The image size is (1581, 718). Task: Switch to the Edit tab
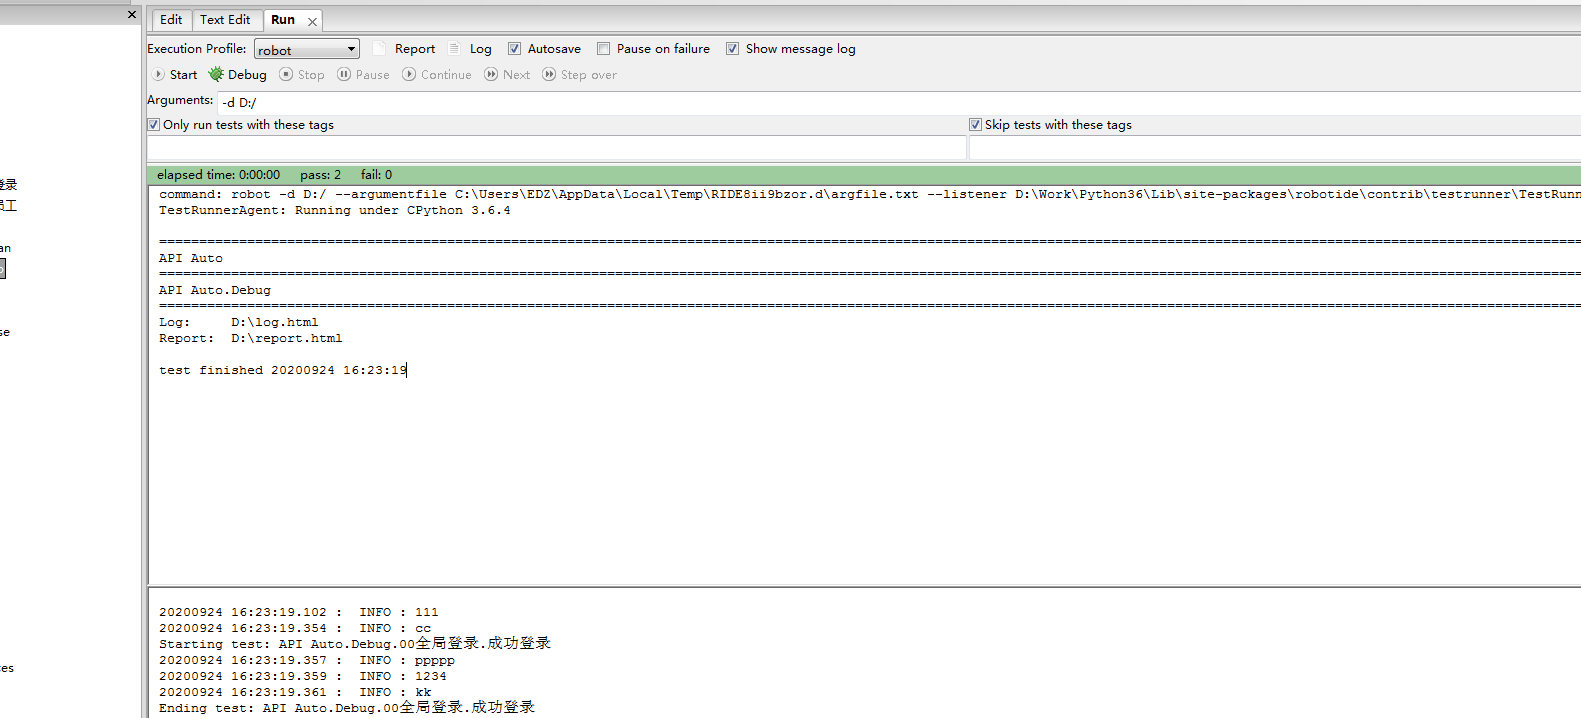[171, 20]
